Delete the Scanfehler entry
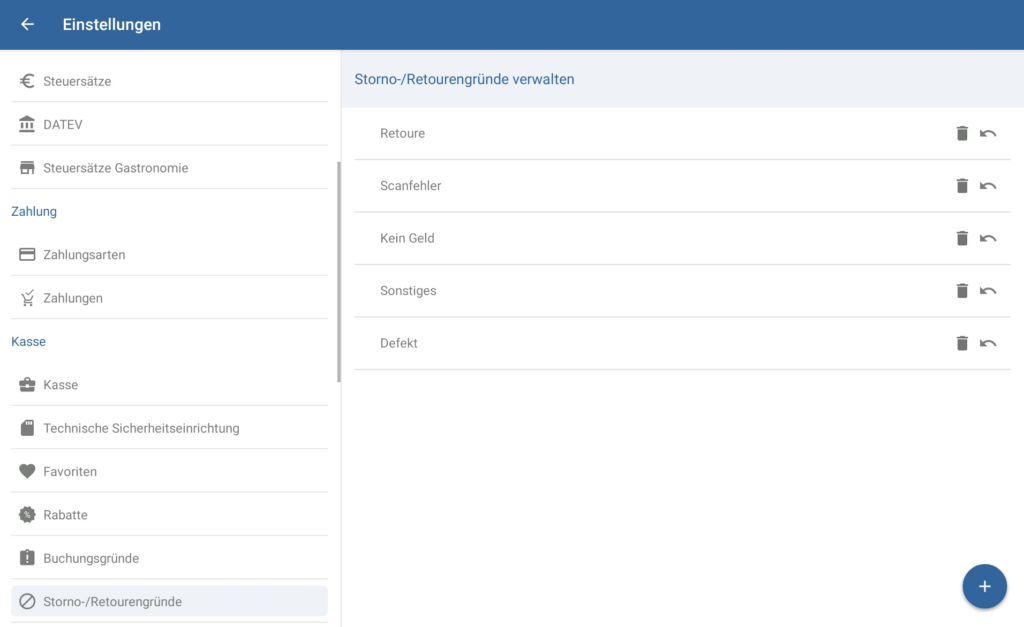 (x=962, y=186)
